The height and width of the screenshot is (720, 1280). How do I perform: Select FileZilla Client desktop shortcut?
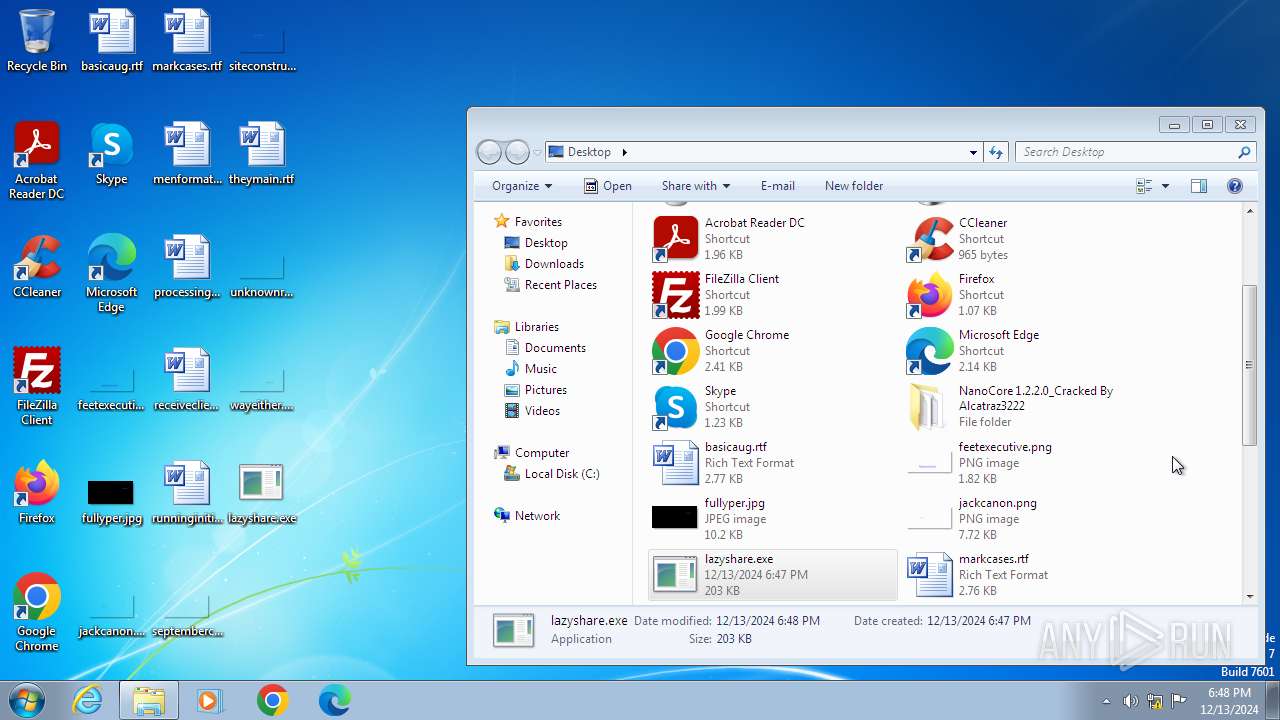(37, 386)
